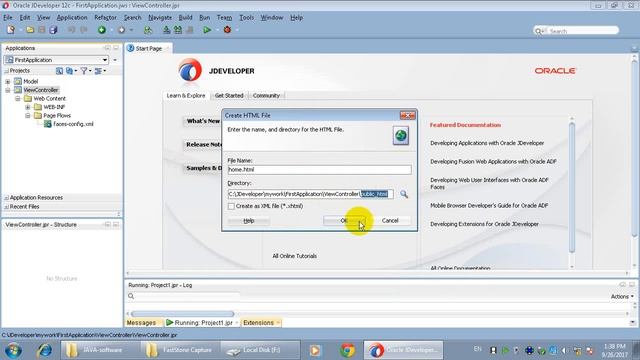Open Google Chrome from the taskbar
Image resolution: width=640 pixels, height=360 pixels.
[x=347, y=350]
